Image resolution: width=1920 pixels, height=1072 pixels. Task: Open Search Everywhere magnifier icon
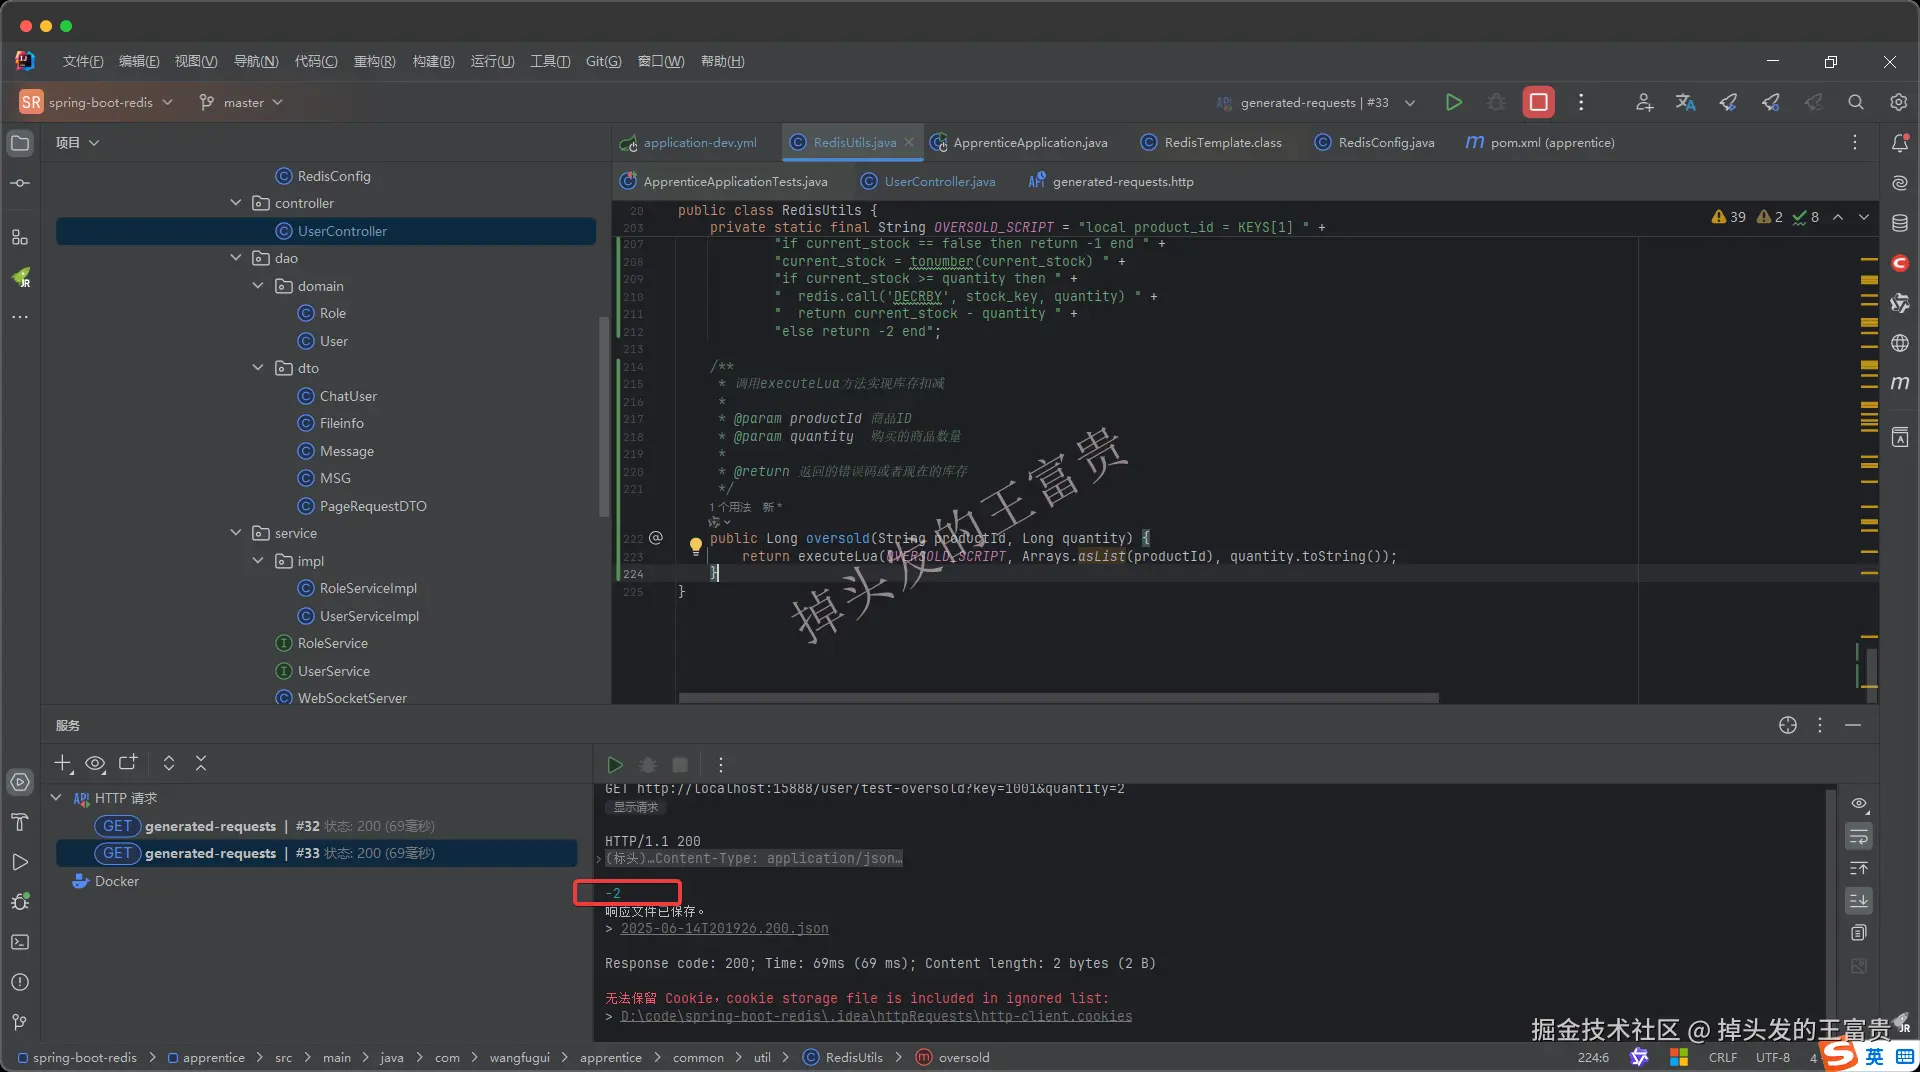[x=1856, y=102]
